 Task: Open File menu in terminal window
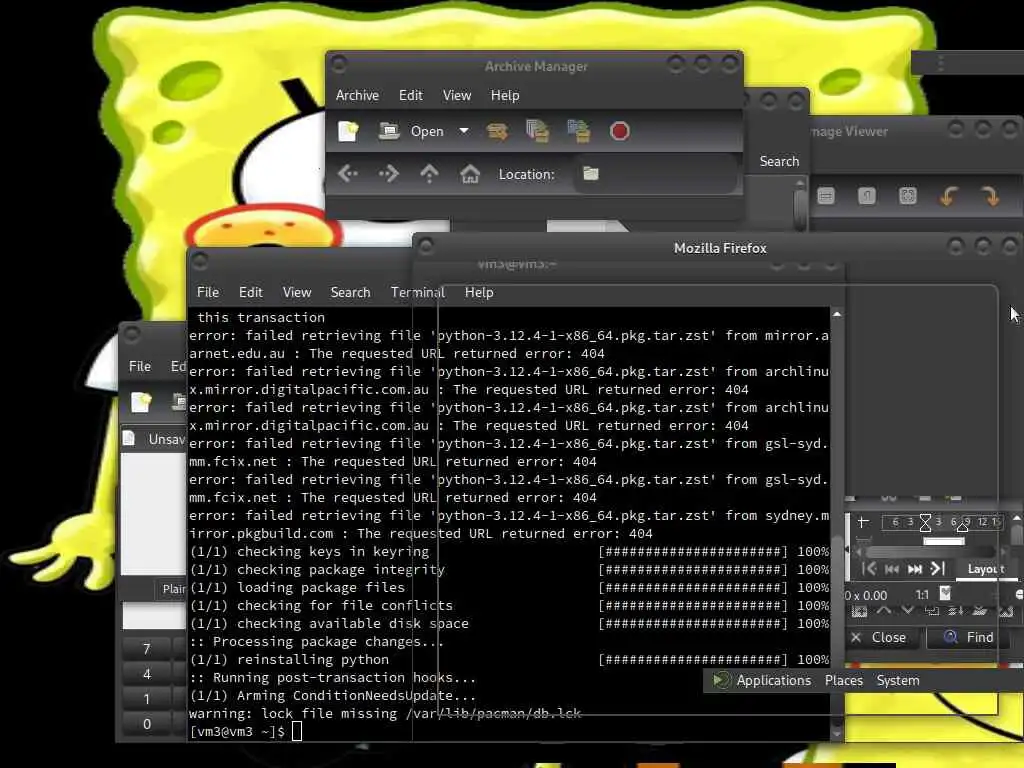208,293
